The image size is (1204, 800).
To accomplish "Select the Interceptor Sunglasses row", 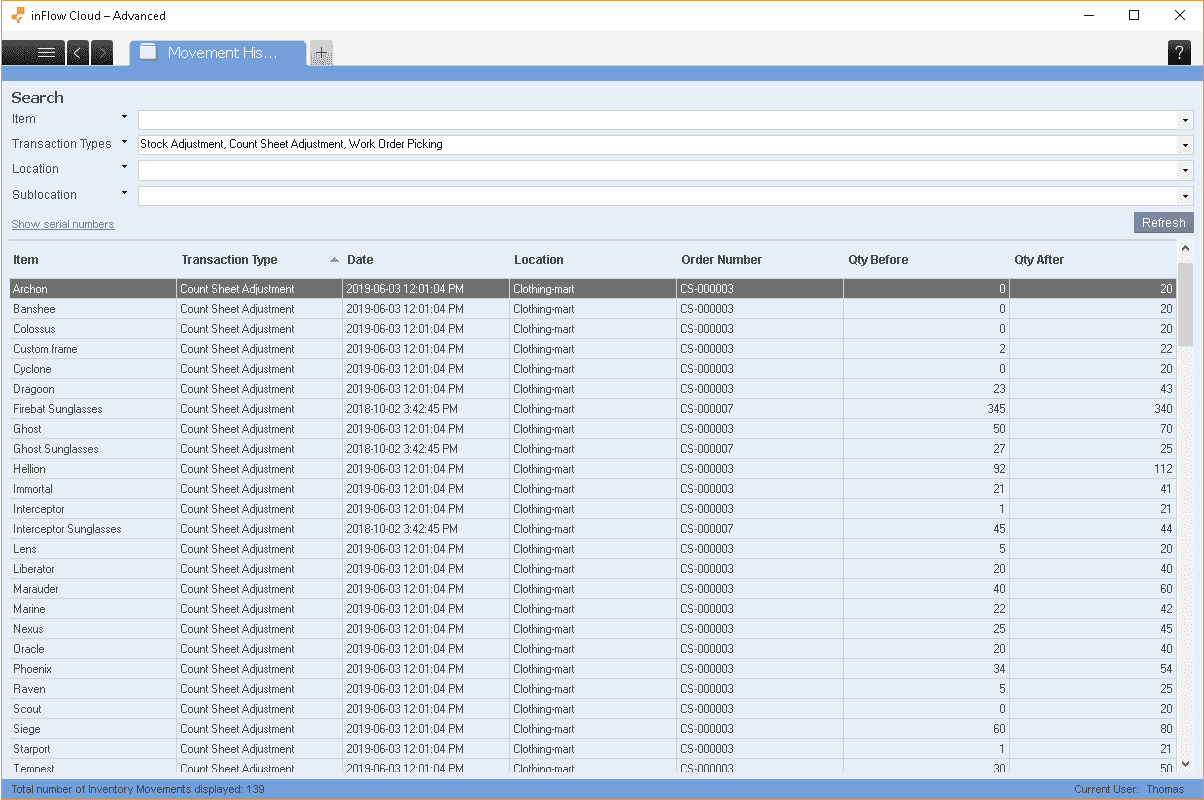I will tap(593, 529).
